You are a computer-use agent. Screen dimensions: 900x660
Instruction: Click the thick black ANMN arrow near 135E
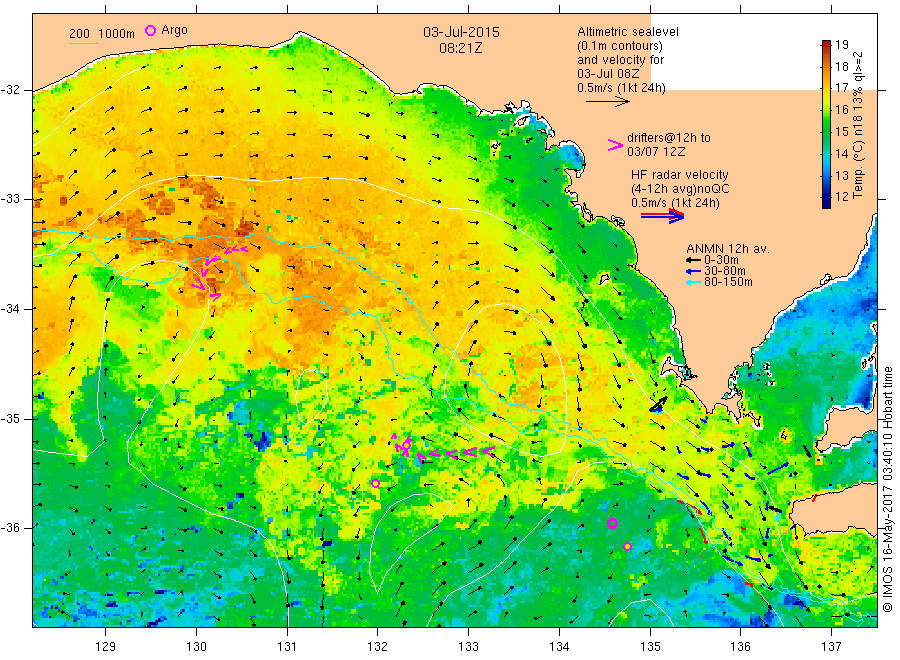pos(658,404)
